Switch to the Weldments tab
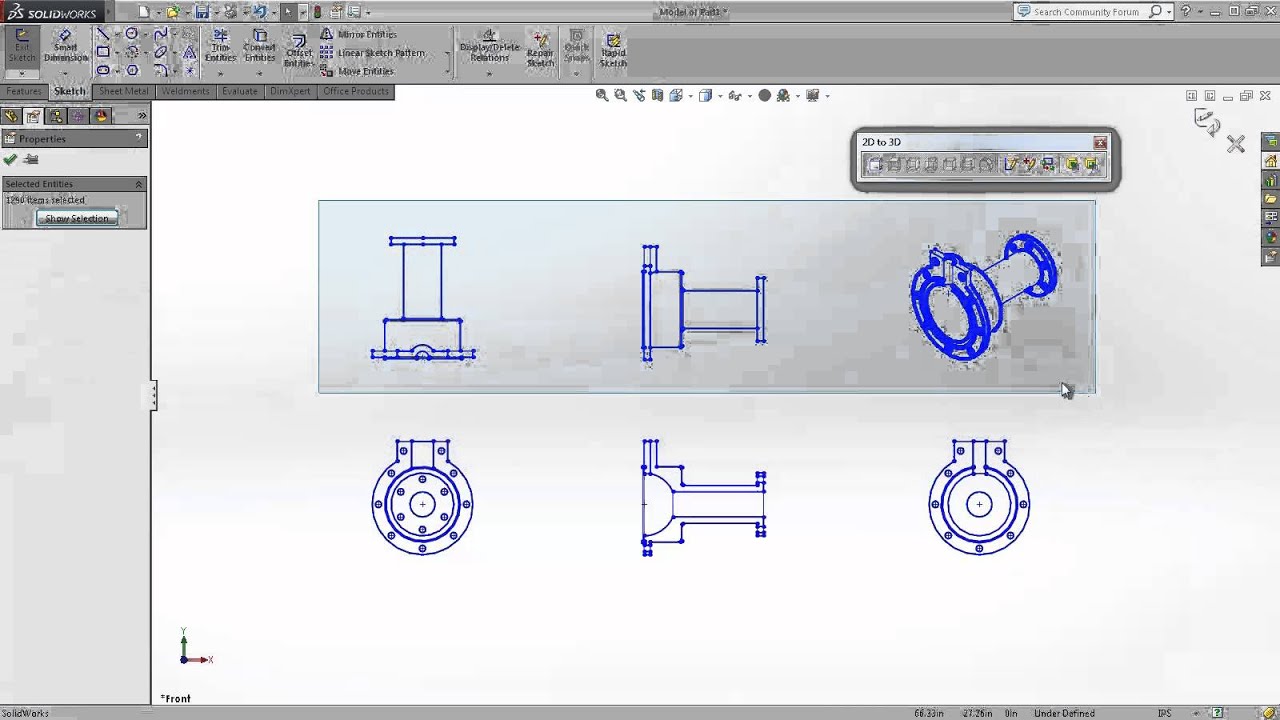This screenshot has height=720, width=1280. 185,91
